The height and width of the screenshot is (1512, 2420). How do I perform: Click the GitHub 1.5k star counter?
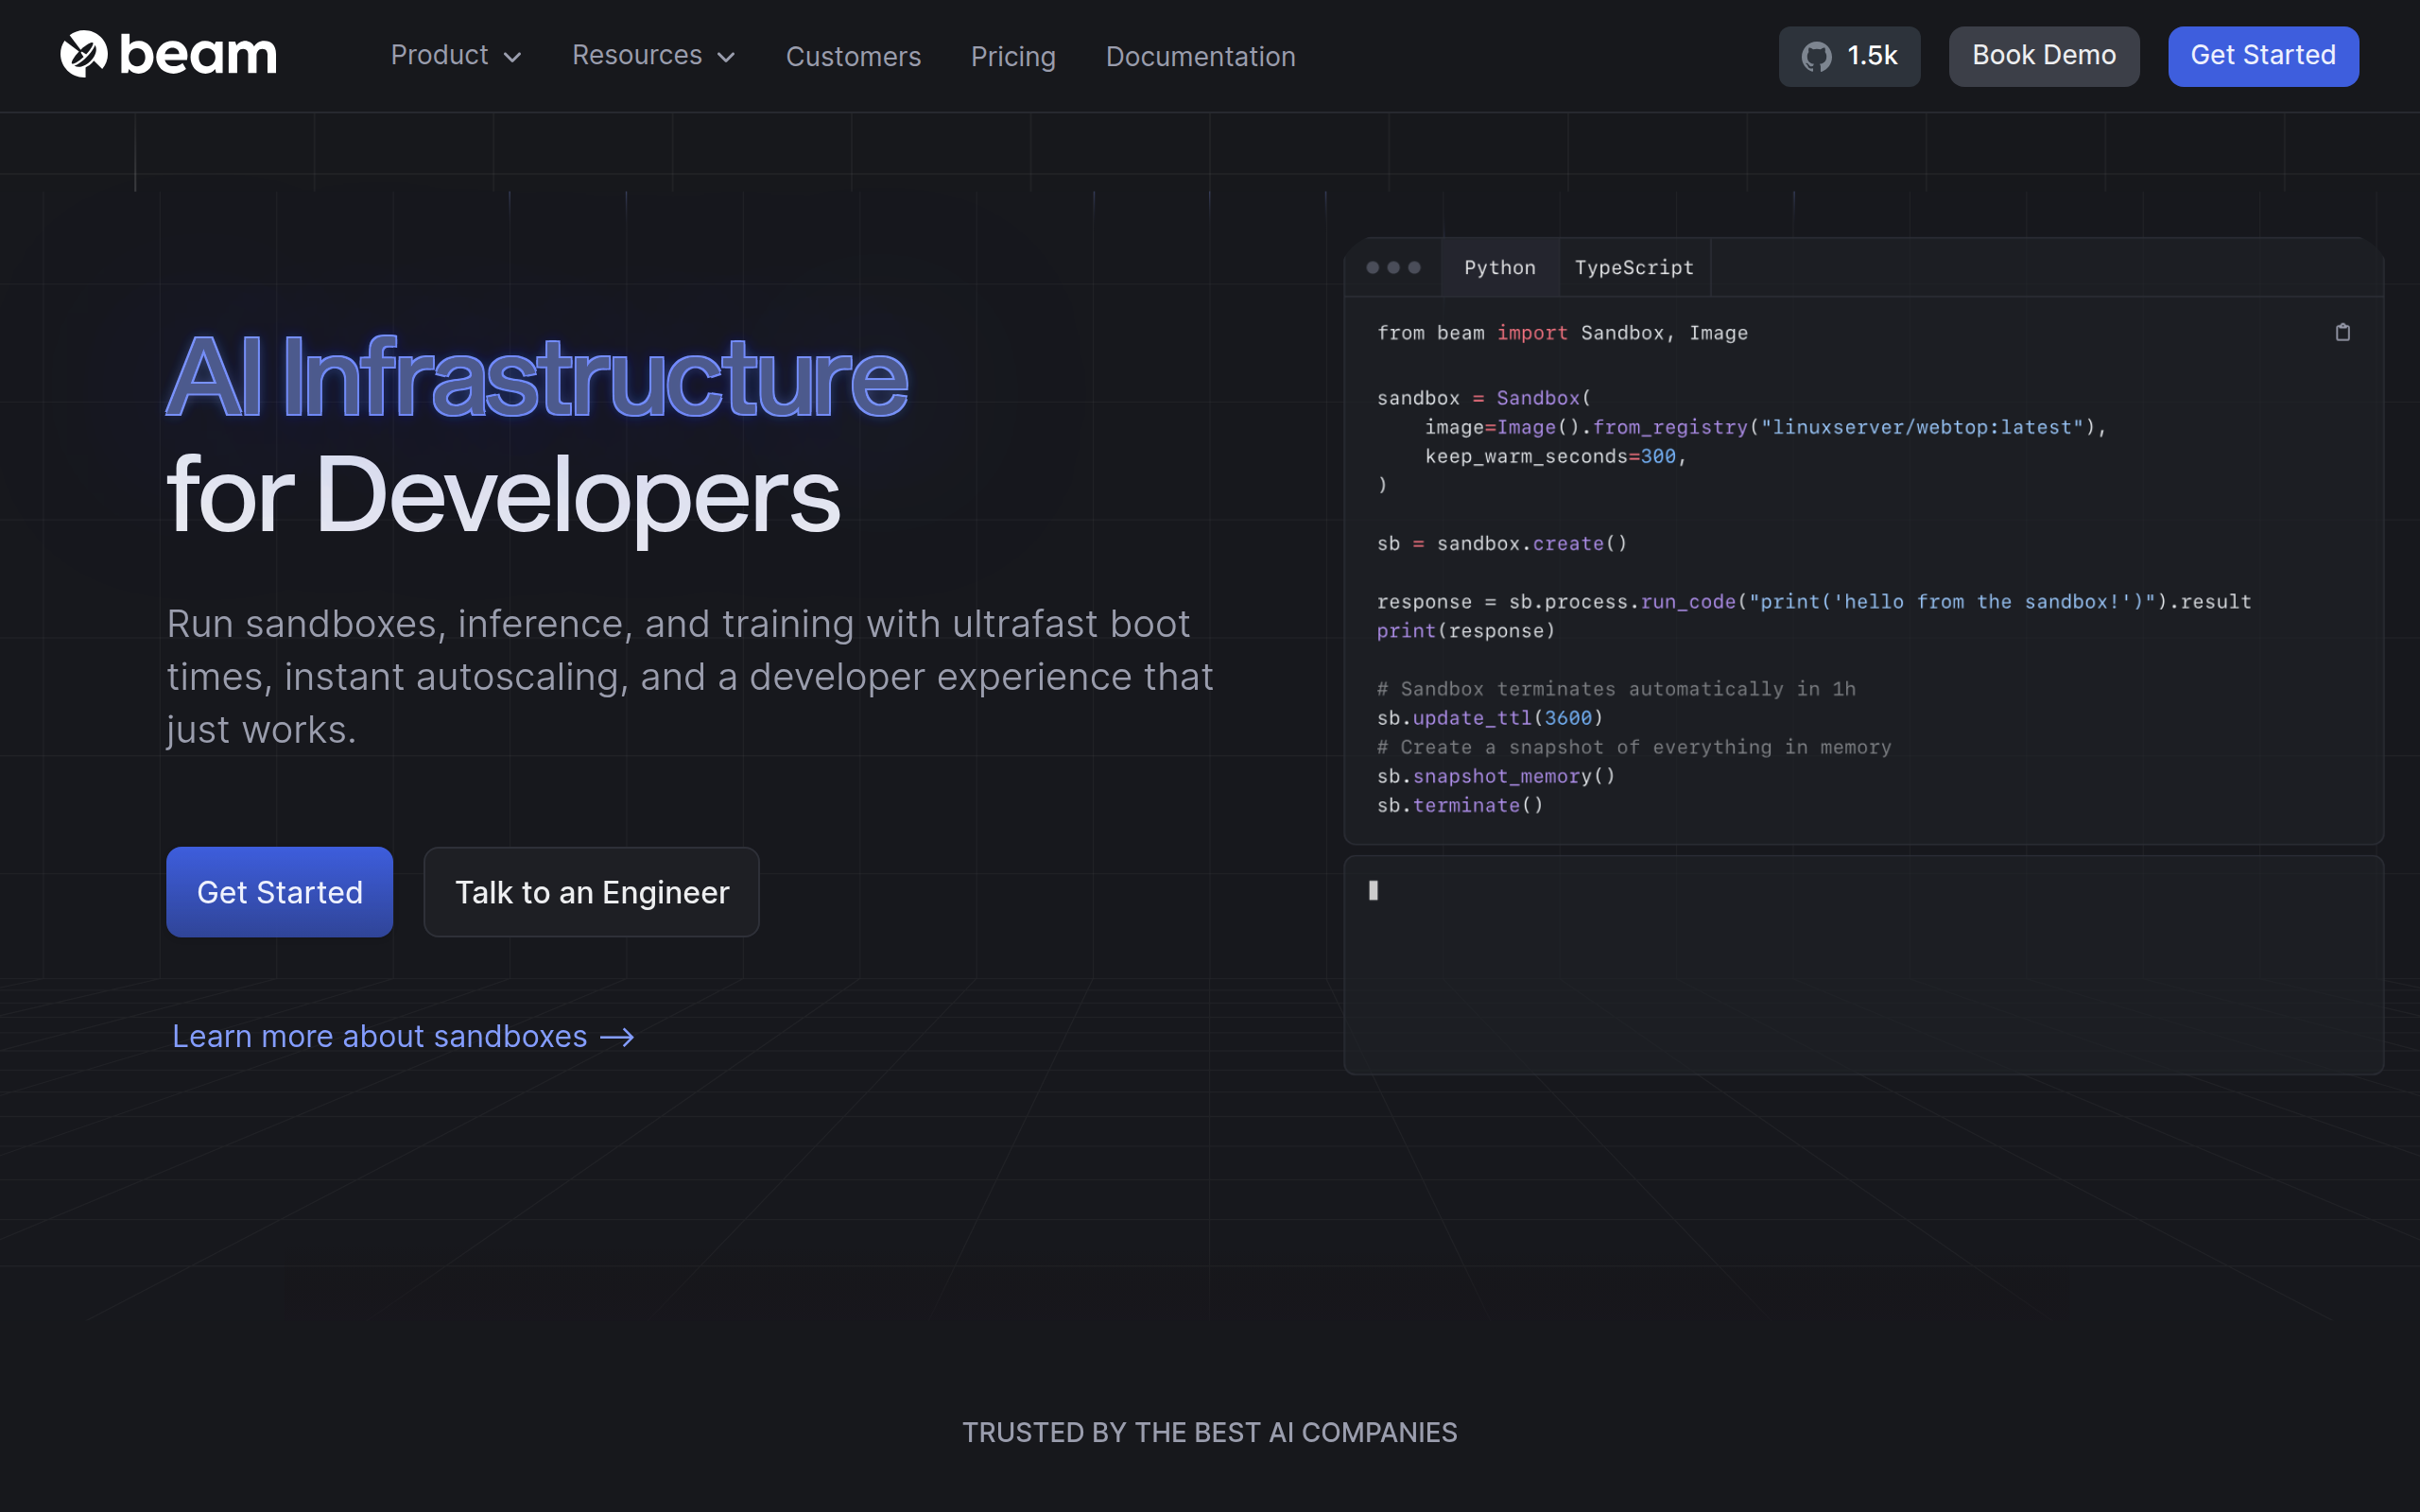[1848, 56]
